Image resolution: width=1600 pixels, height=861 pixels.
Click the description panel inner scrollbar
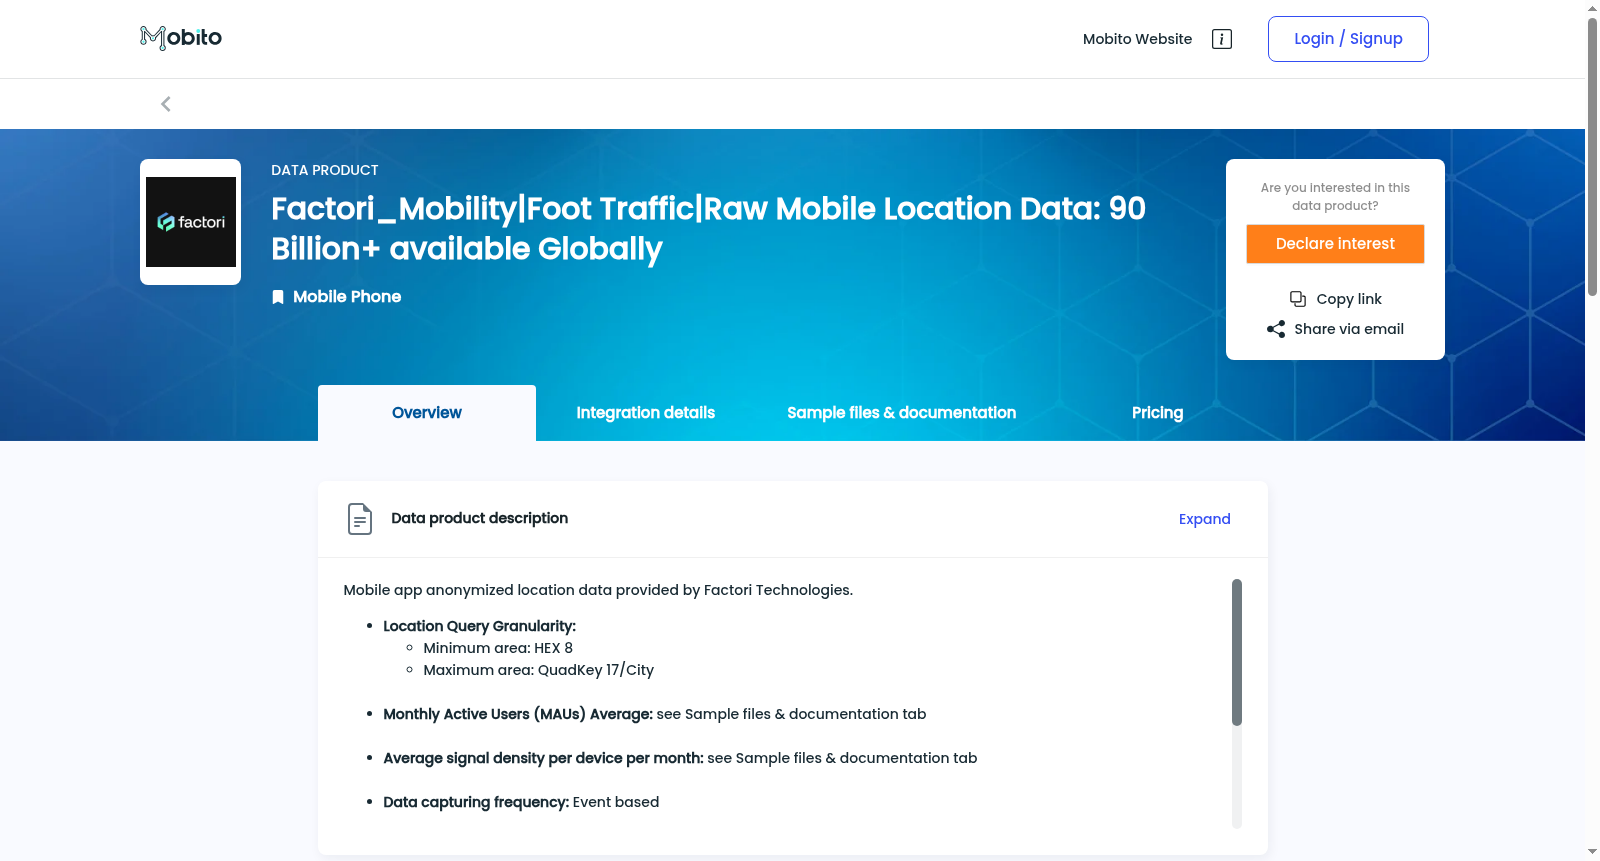(1237, 652)
